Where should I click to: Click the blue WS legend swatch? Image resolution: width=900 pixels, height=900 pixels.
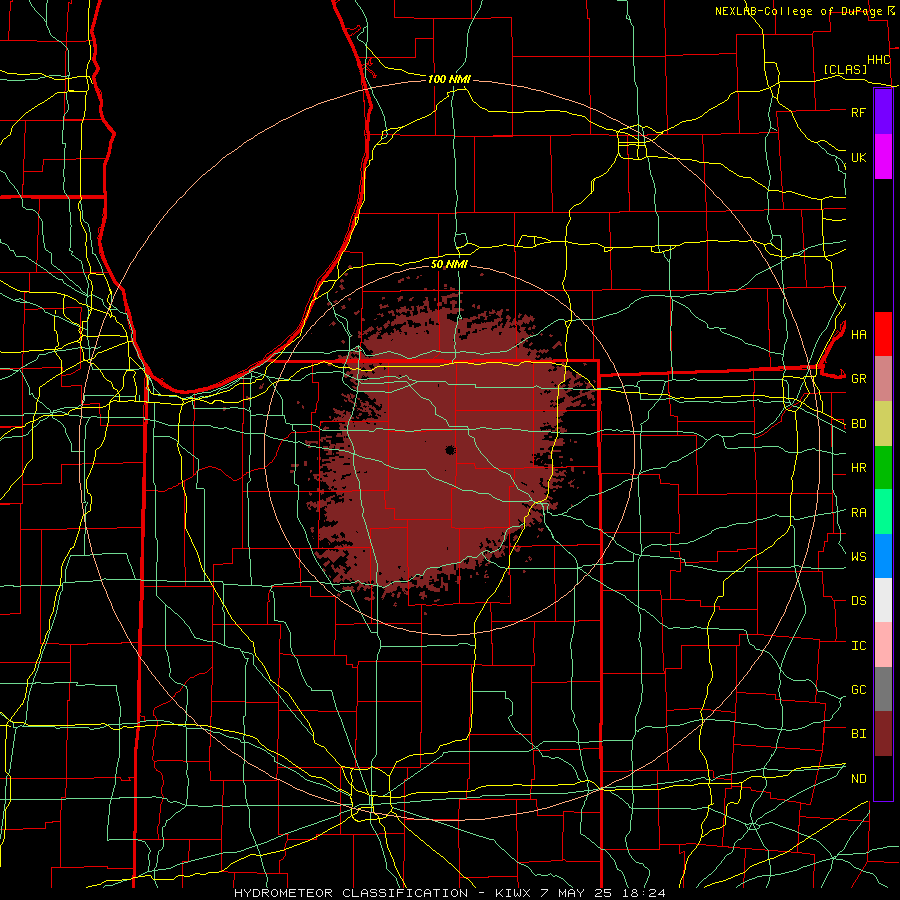(x=883, y=556)
